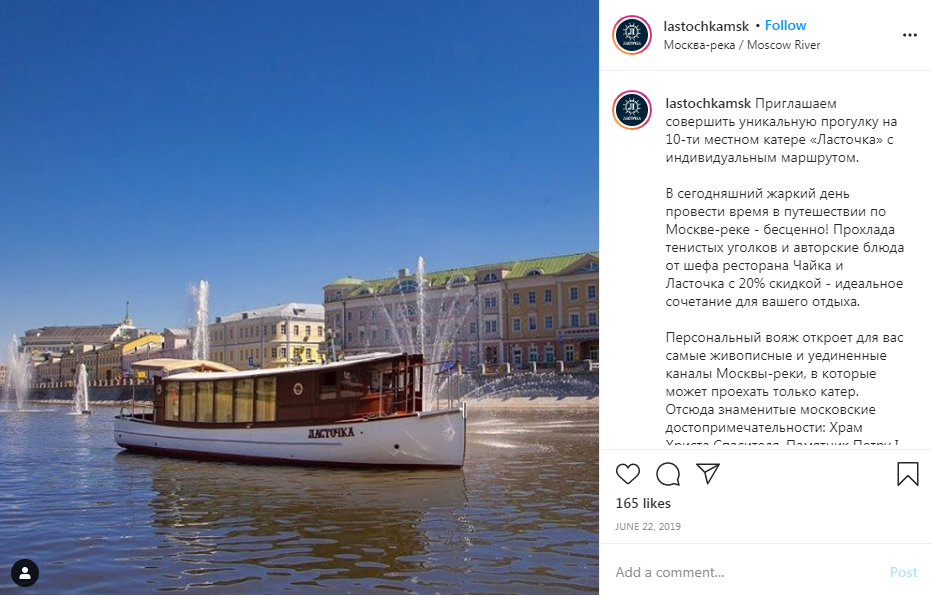931x595 pixels.
Task: View the 165 likes list
Action: (643, 504)
